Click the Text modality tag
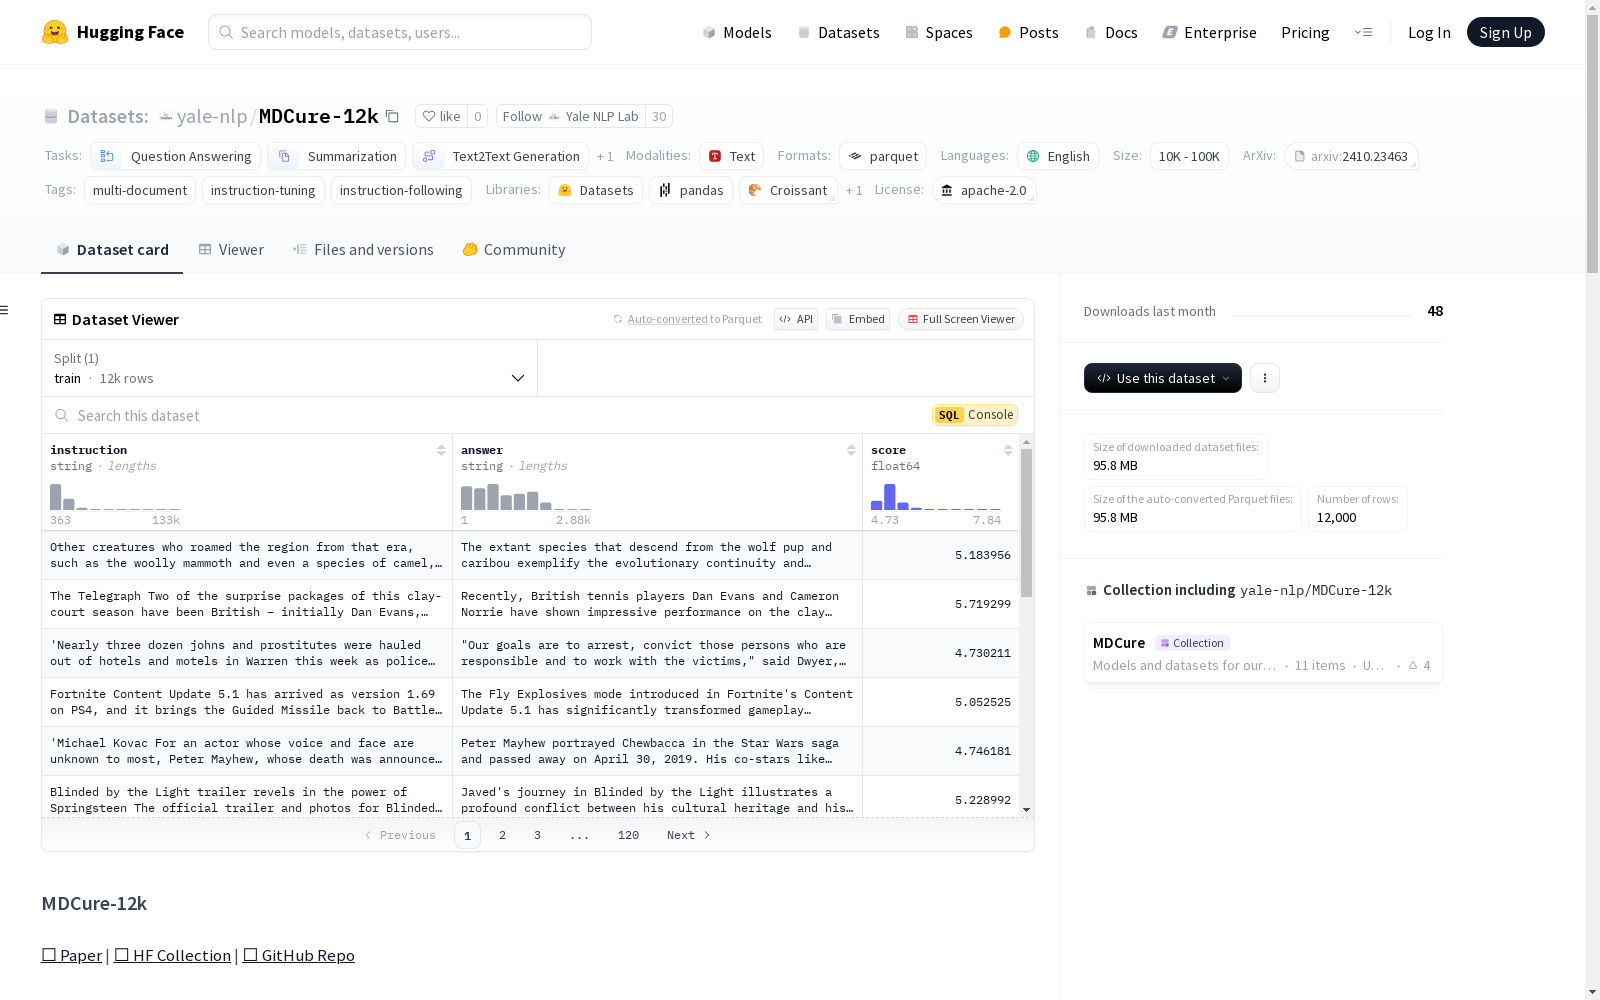 (731, 156)
